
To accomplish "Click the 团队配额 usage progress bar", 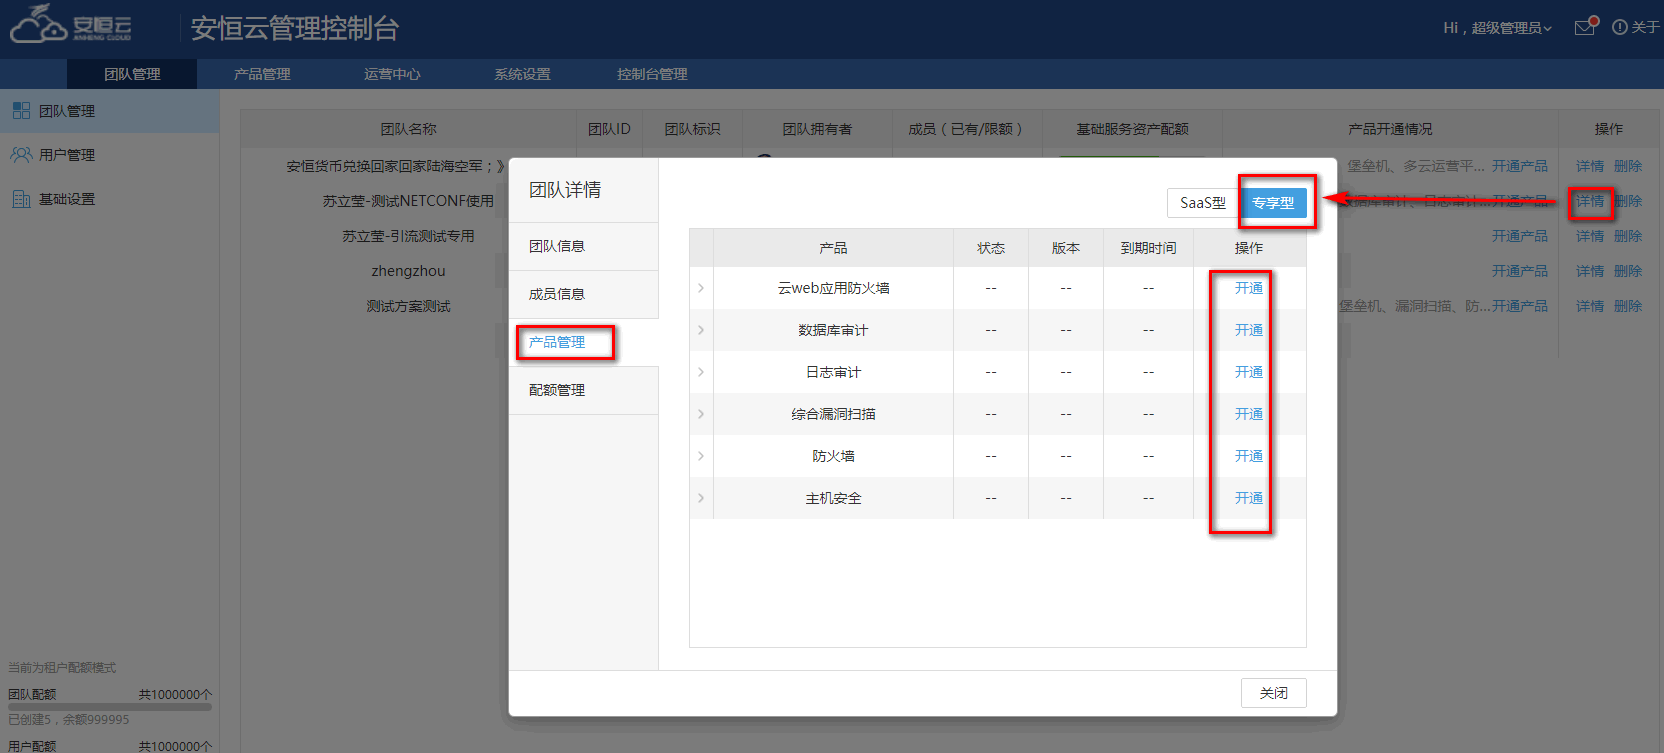I will [110, 707].
